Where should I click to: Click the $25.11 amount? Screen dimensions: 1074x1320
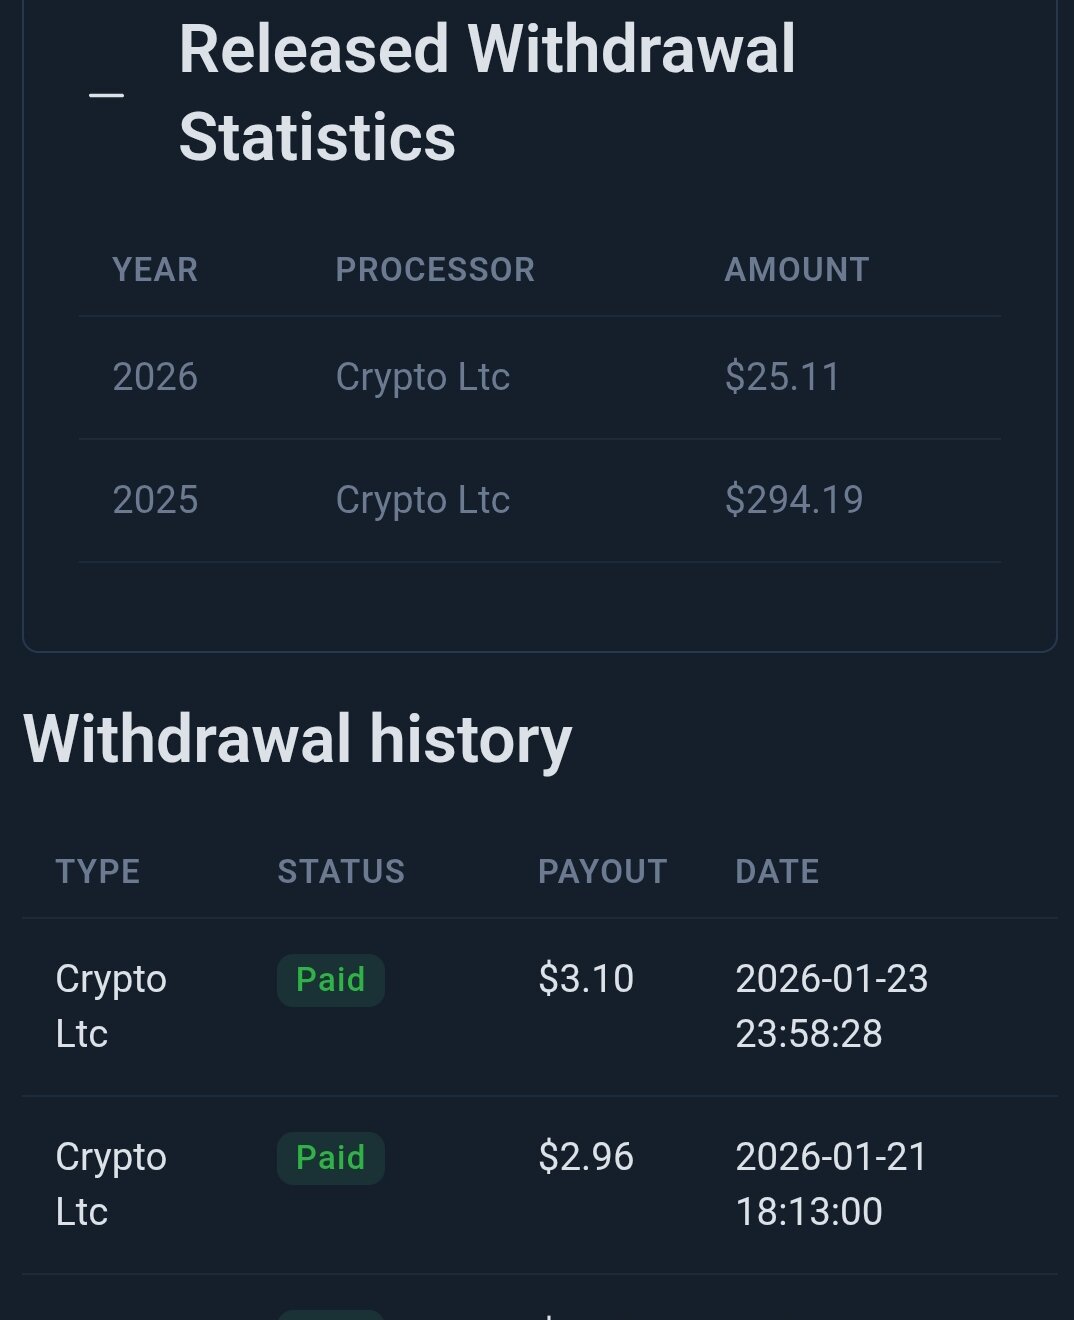(782, 377)
